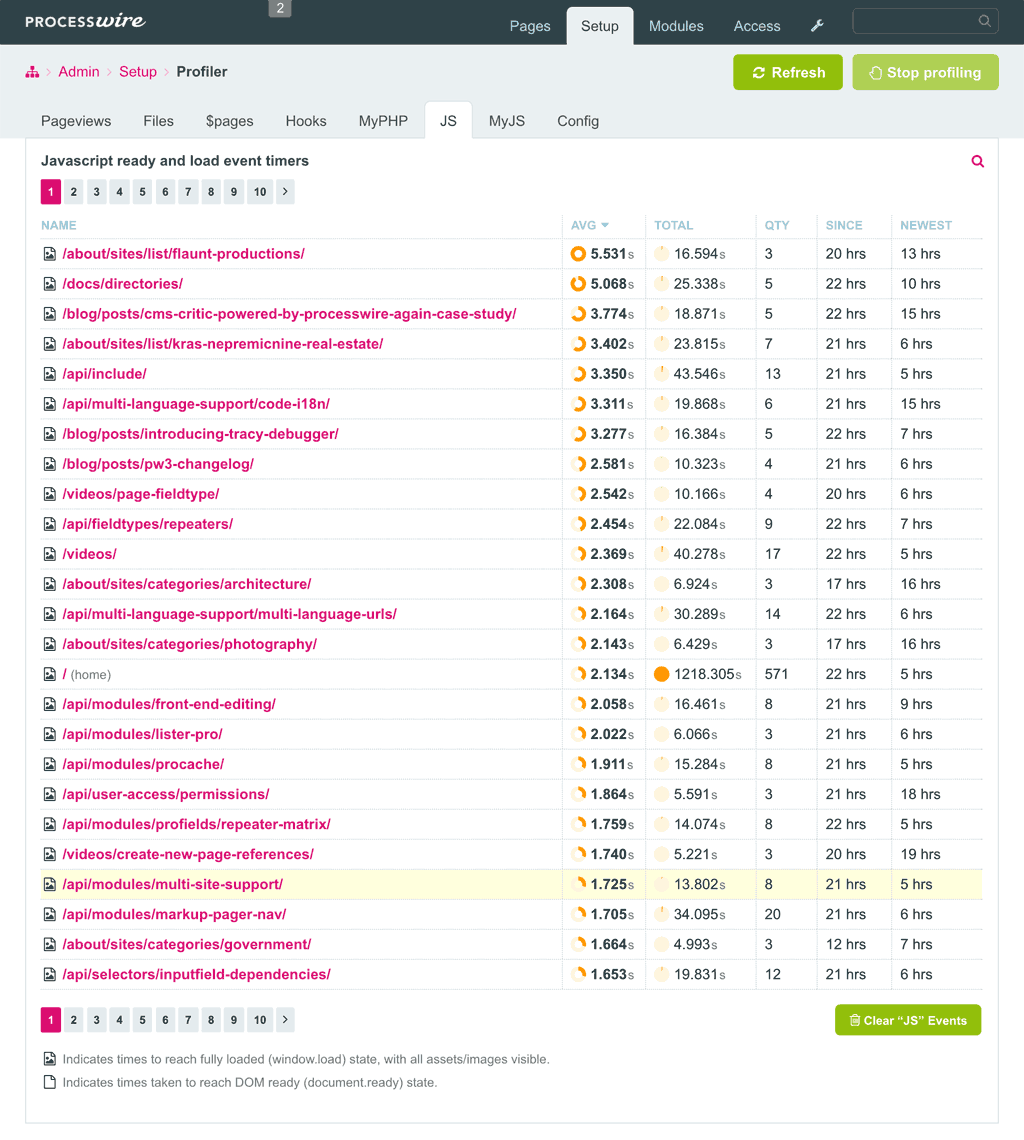This screenshot has height=1140, width=1024.
Task: Clear "JS" Events button
Action: click(x=908, y=1020)
